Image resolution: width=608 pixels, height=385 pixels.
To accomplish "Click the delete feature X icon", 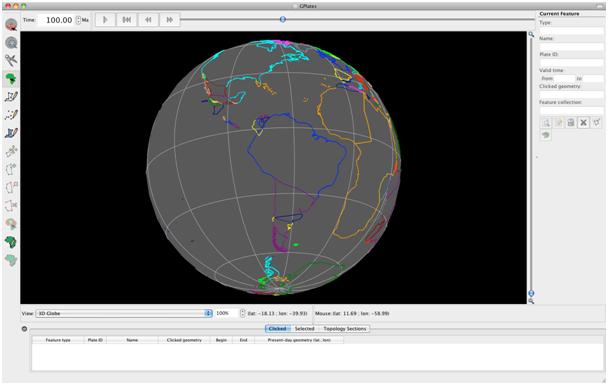I will point(583,123).
